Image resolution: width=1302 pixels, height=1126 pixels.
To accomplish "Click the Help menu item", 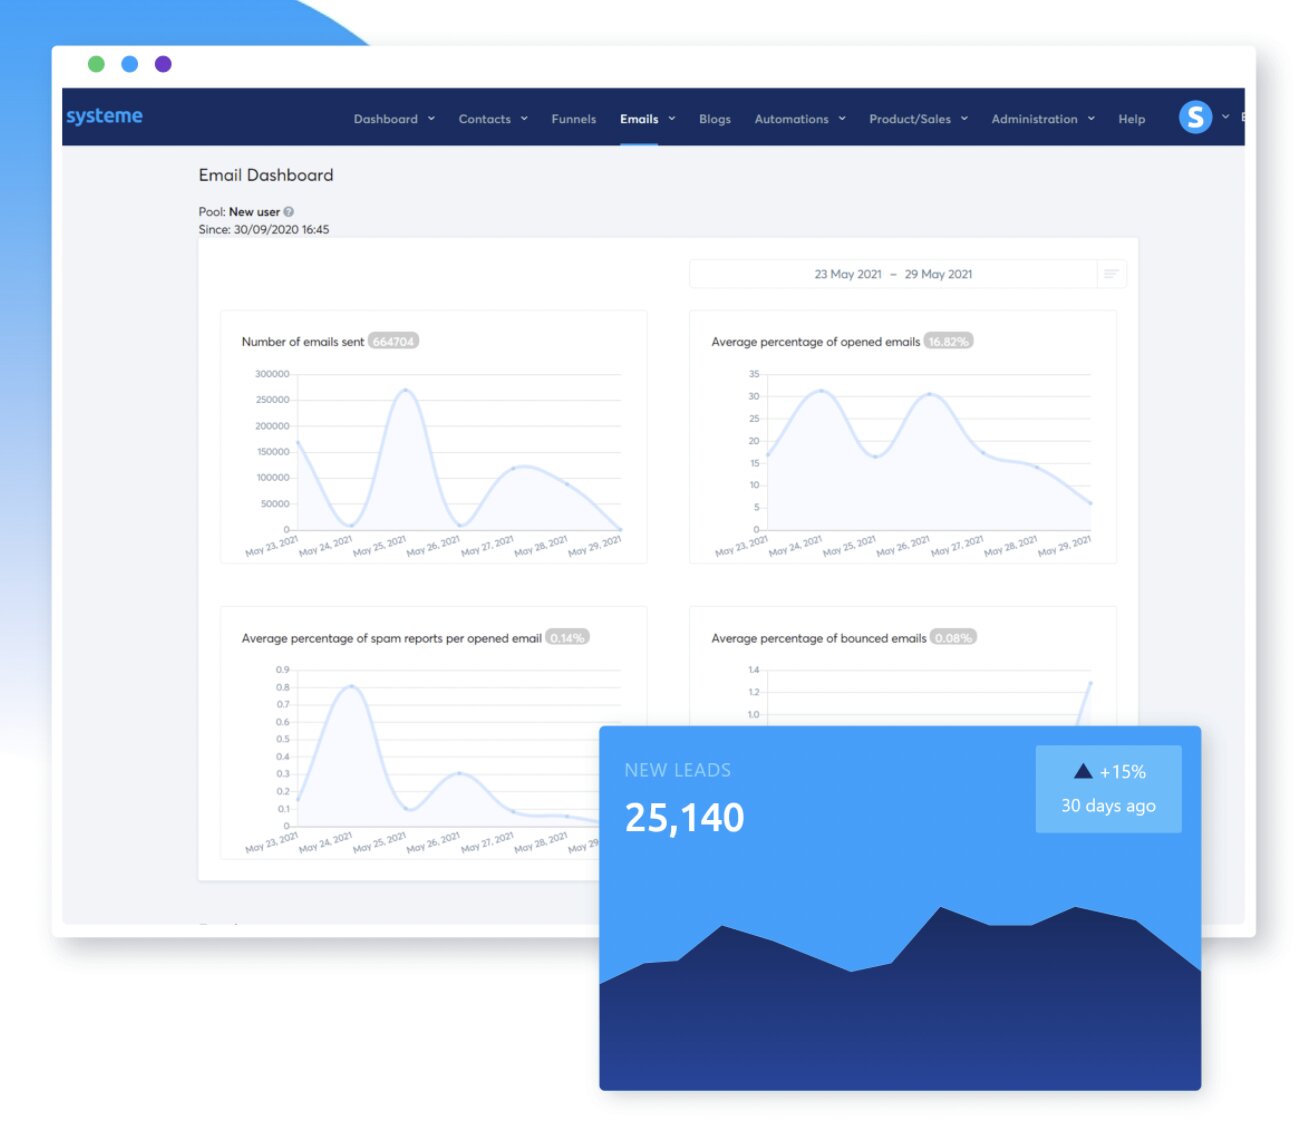I will click(1131, 118).
